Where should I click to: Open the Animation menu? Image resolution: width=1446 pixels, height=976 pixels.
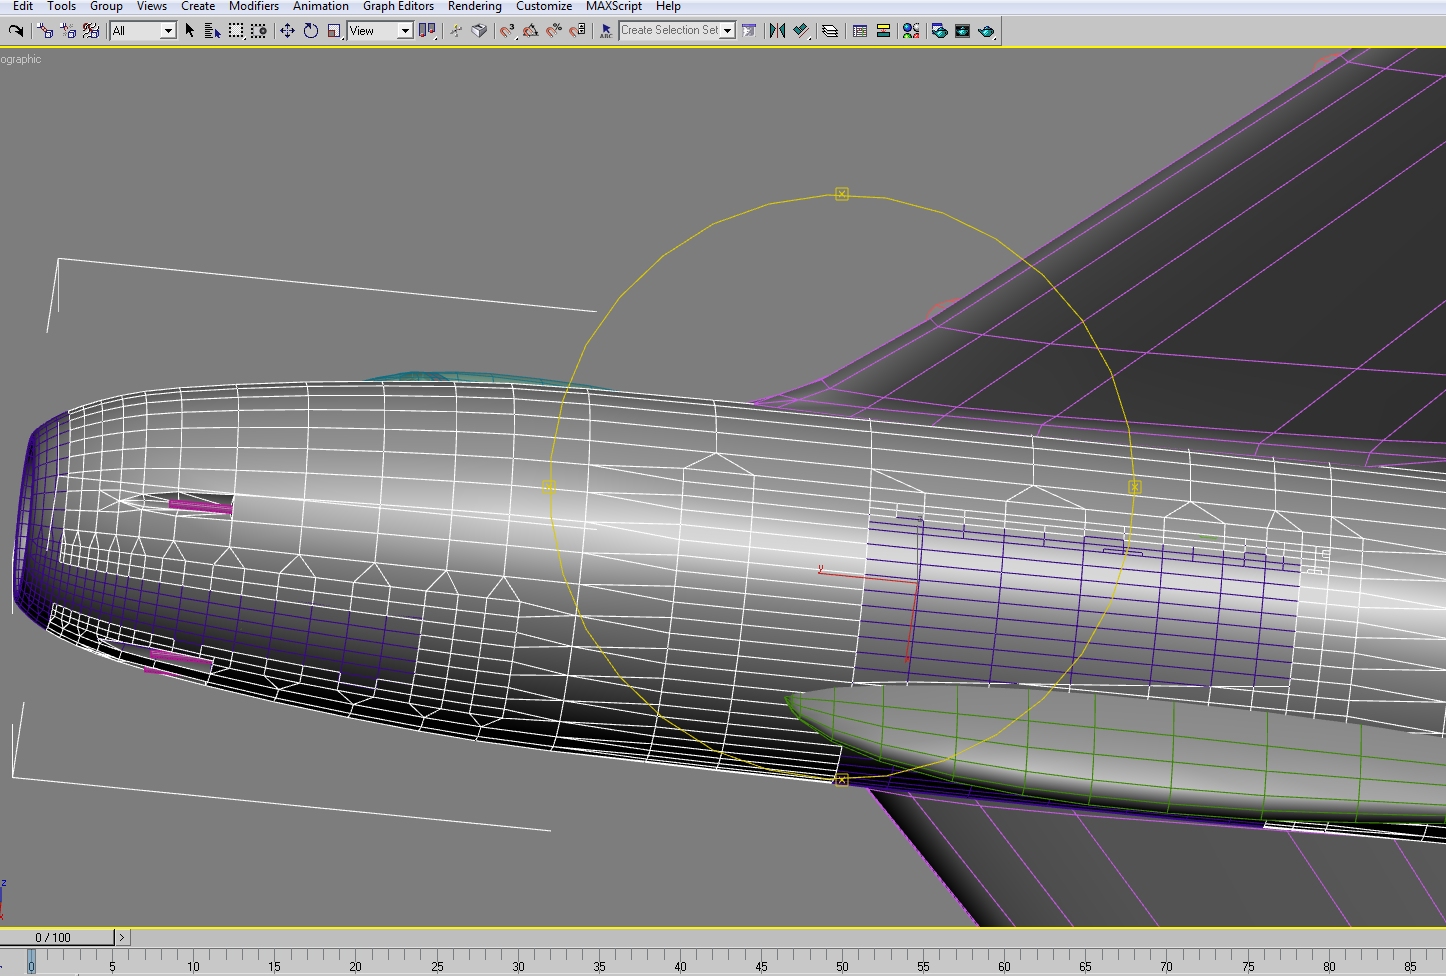[x=321, y=6]
